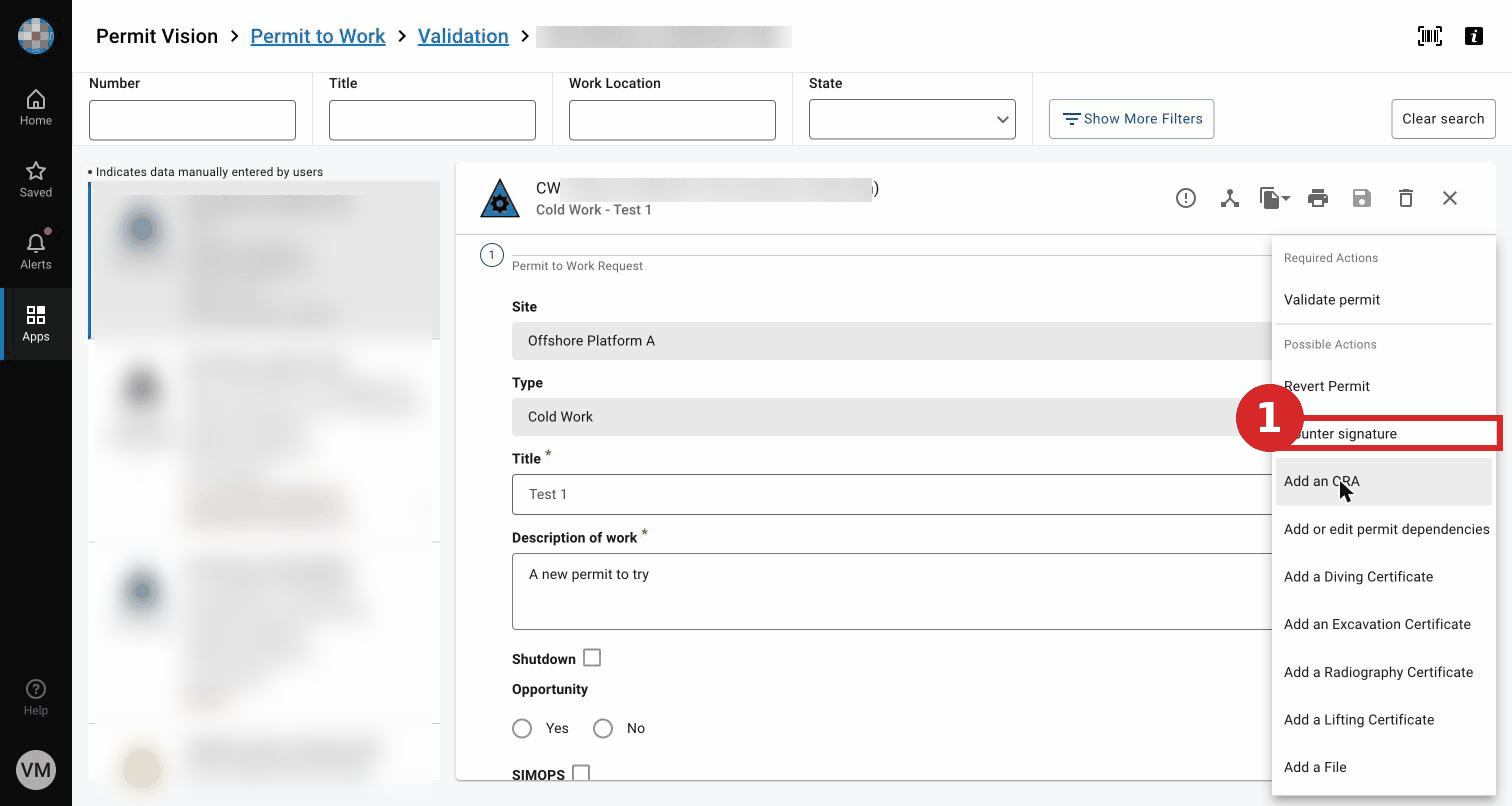The width and height of the screenshot is (1512, 806).
Task: Choose Add a Radiography Certificate
Action: point(1384,672)
